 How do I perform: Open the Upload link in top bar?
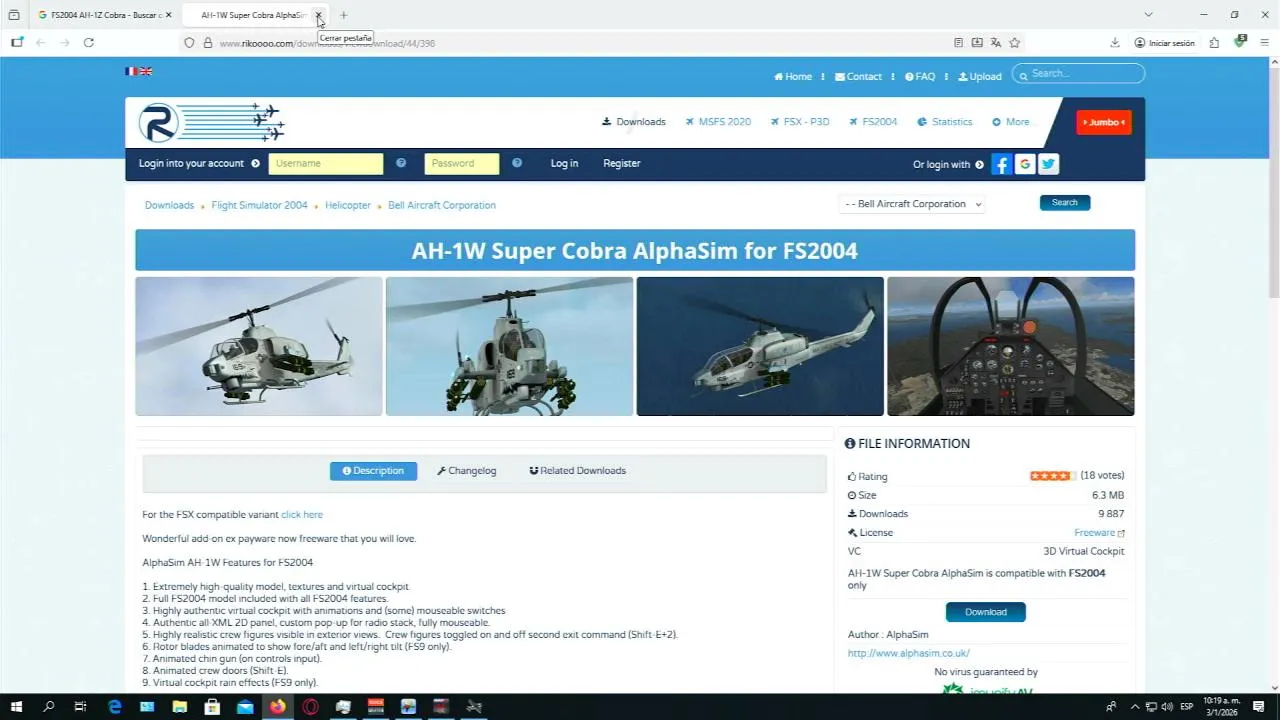tap(980, 76)
